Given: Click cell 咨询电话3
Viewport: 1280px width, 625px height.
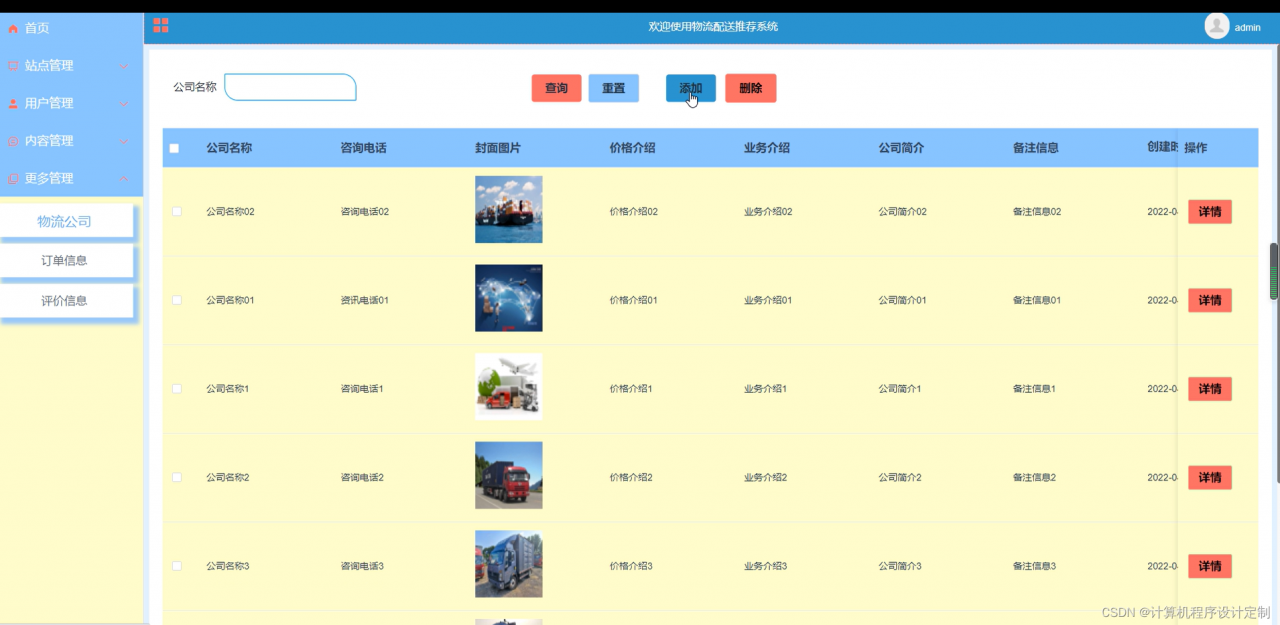Looking at the screenshot, I should coord(362,566).
